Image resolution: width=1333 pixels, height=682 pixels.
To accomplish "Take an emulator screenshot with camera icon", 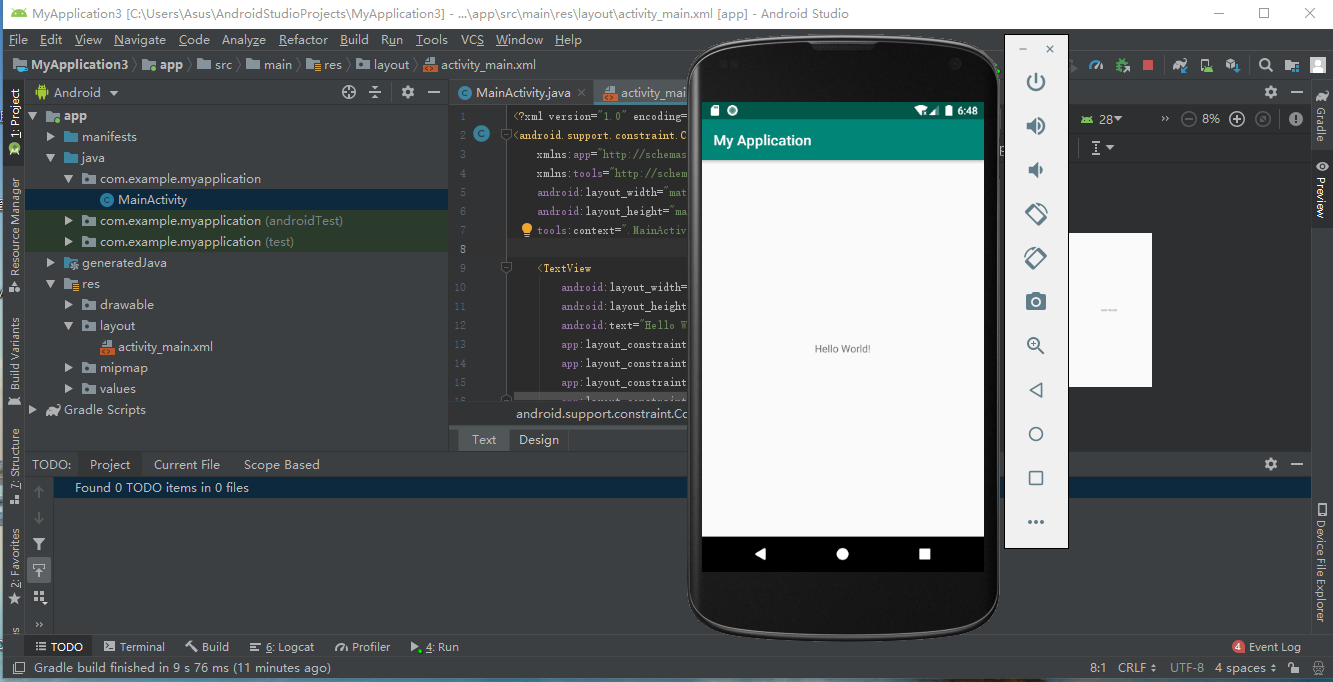I will pos(1036,301).
